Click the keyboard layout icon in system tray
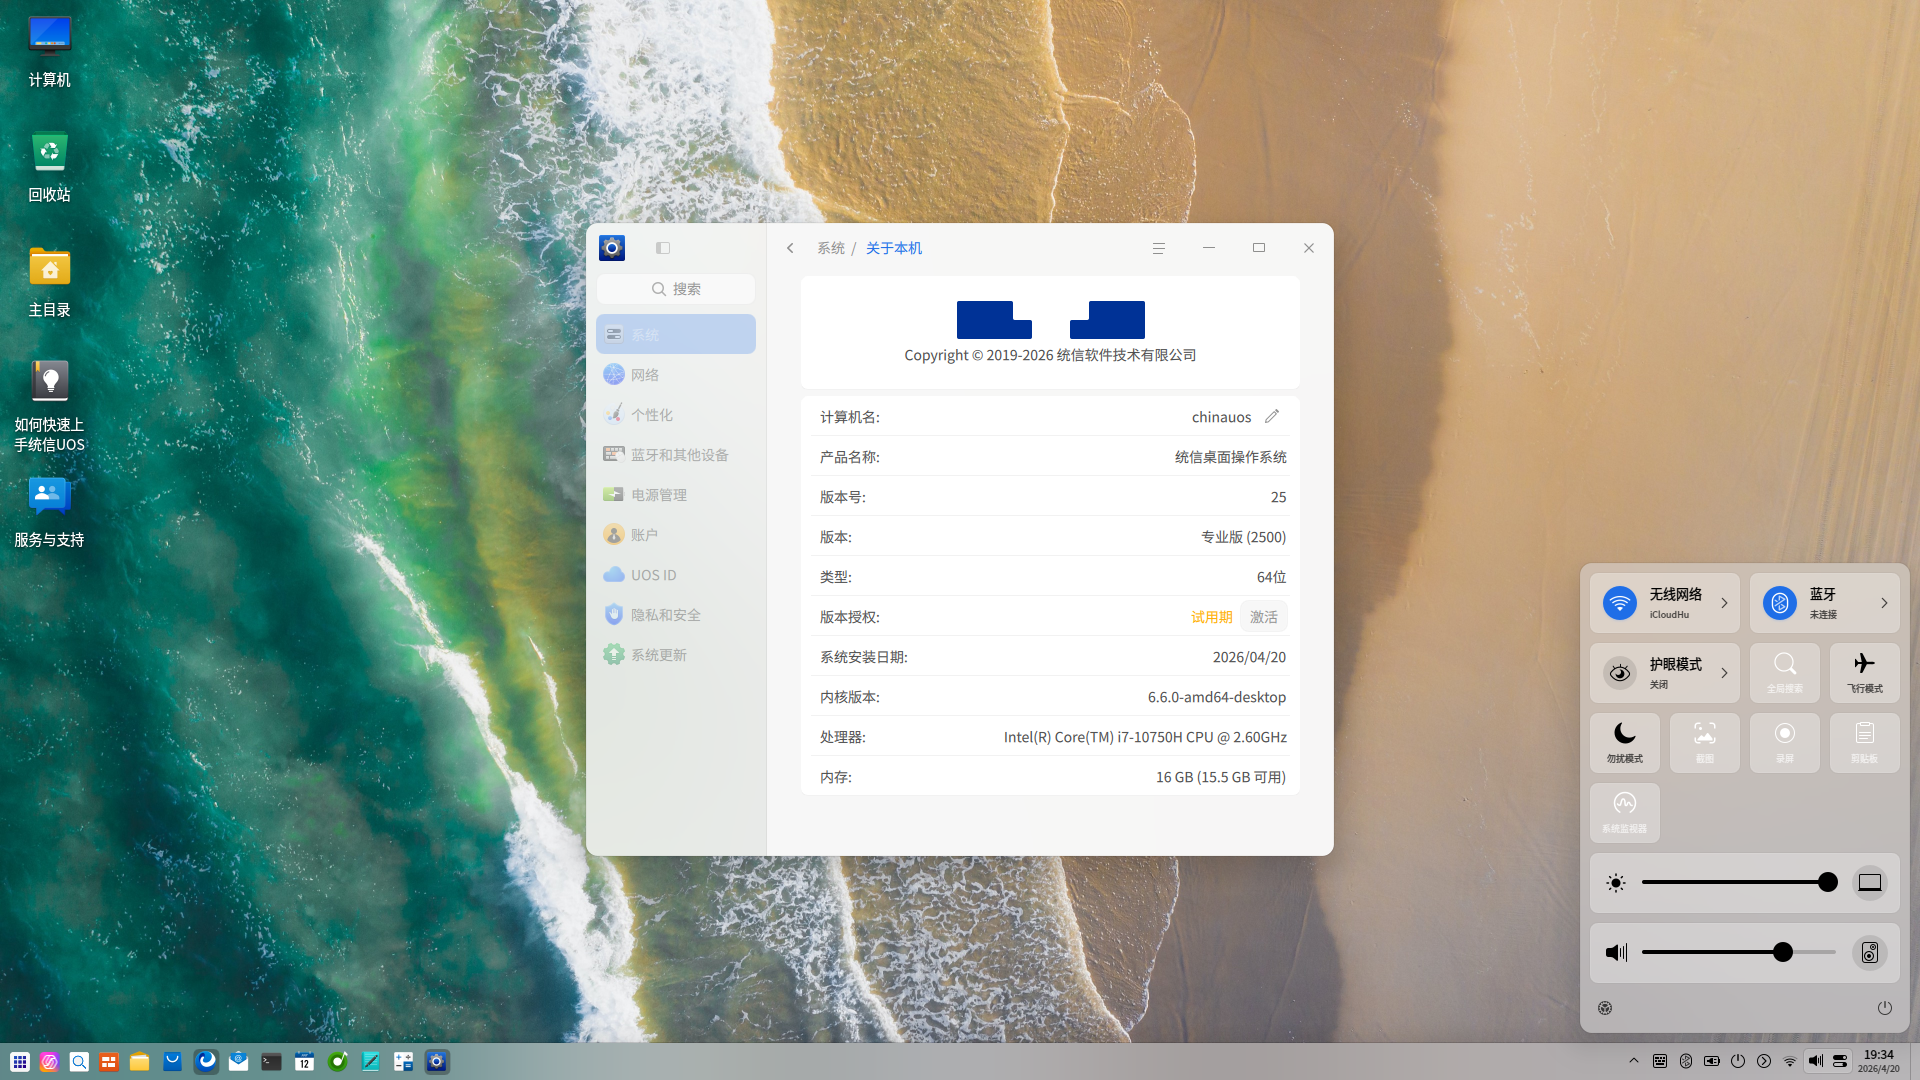 point(1660,1061)
